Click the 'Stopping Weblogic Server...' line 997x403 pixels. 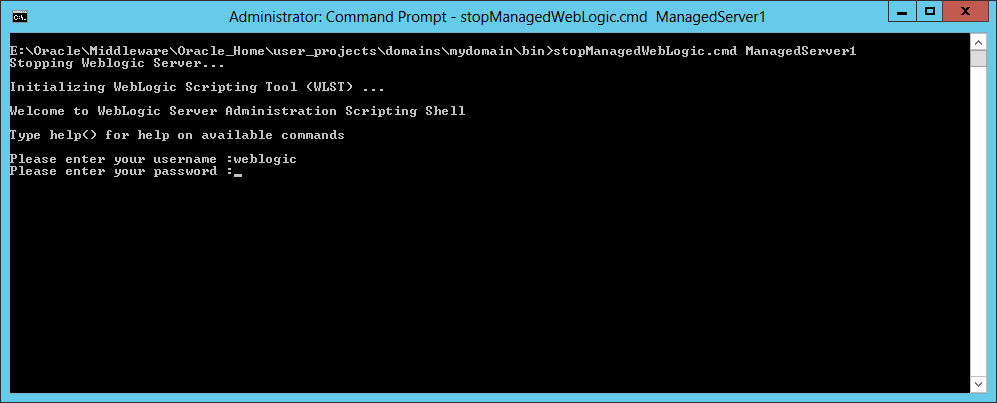tap(117, 62)
